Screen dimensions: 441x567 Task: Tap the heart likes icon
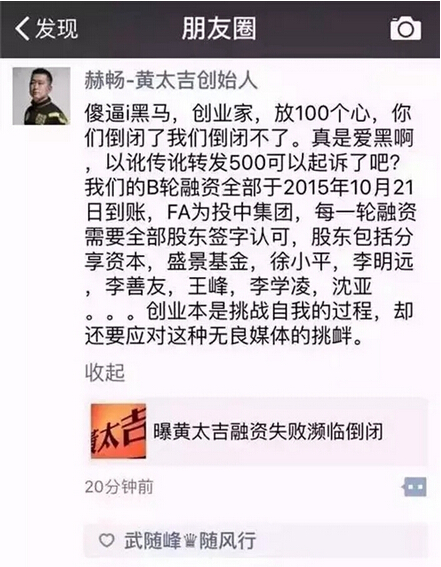(x=107, y=541)
